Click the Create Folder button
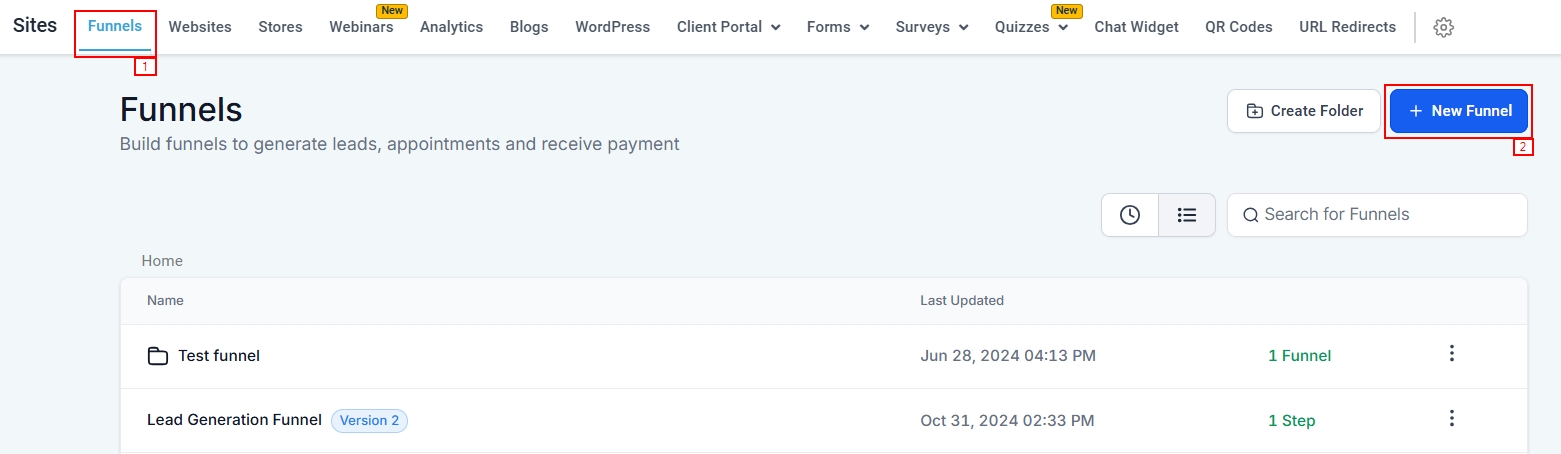The image size is (1561, 454). (x=1304, y=111)
